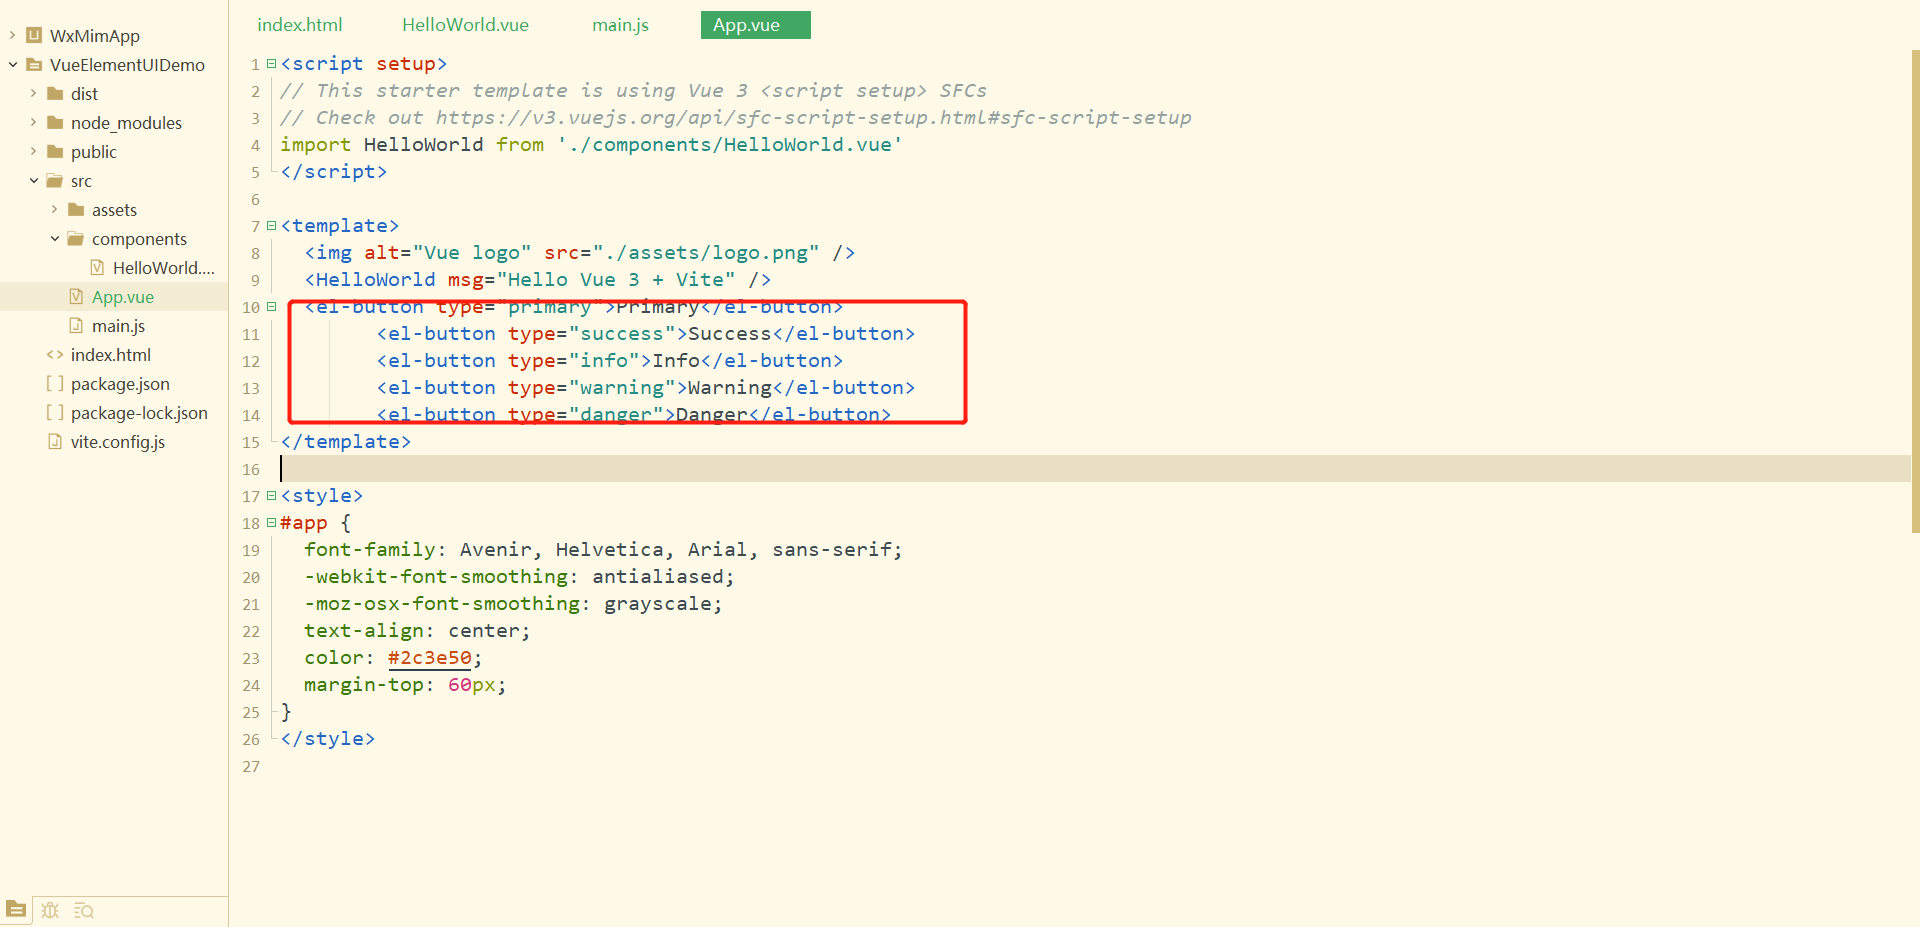This screenshot has height=927, width=1920.
Task: Select App.vue label in the project tree
Action: coord(123,296)
